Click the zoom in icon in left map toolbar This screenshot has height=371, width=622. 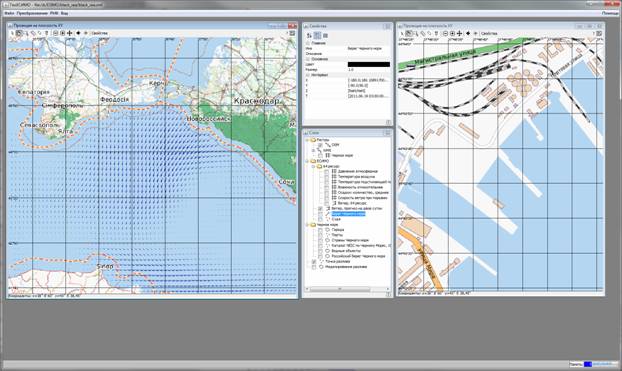pos(62,33)
